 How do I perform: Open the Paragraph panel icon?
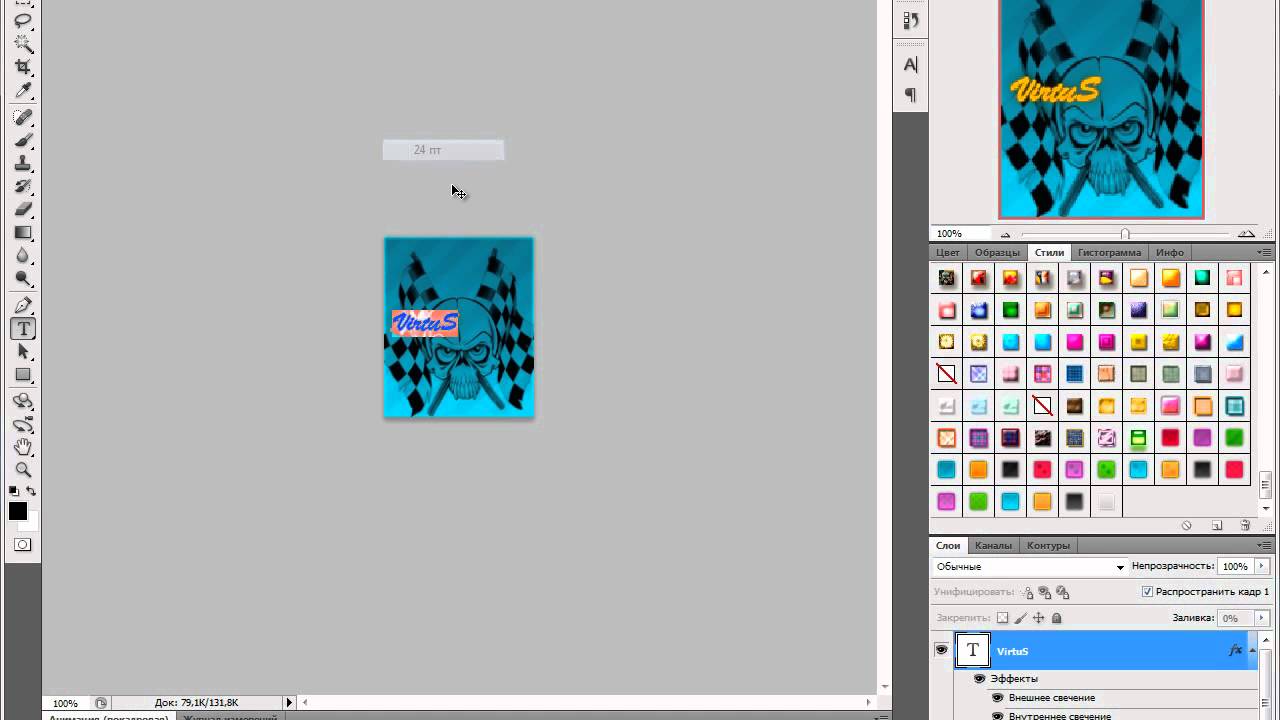[x=910, y=95]
